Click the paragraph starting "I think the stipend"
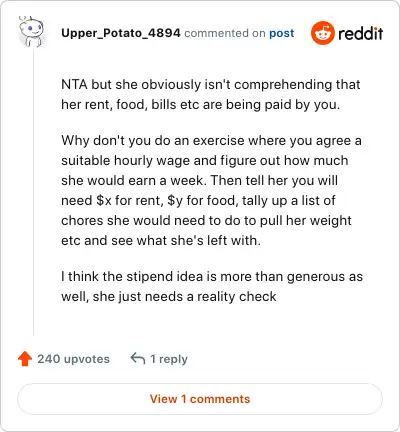This screenshot has width=400, height=432. click(x=212, y=286)
